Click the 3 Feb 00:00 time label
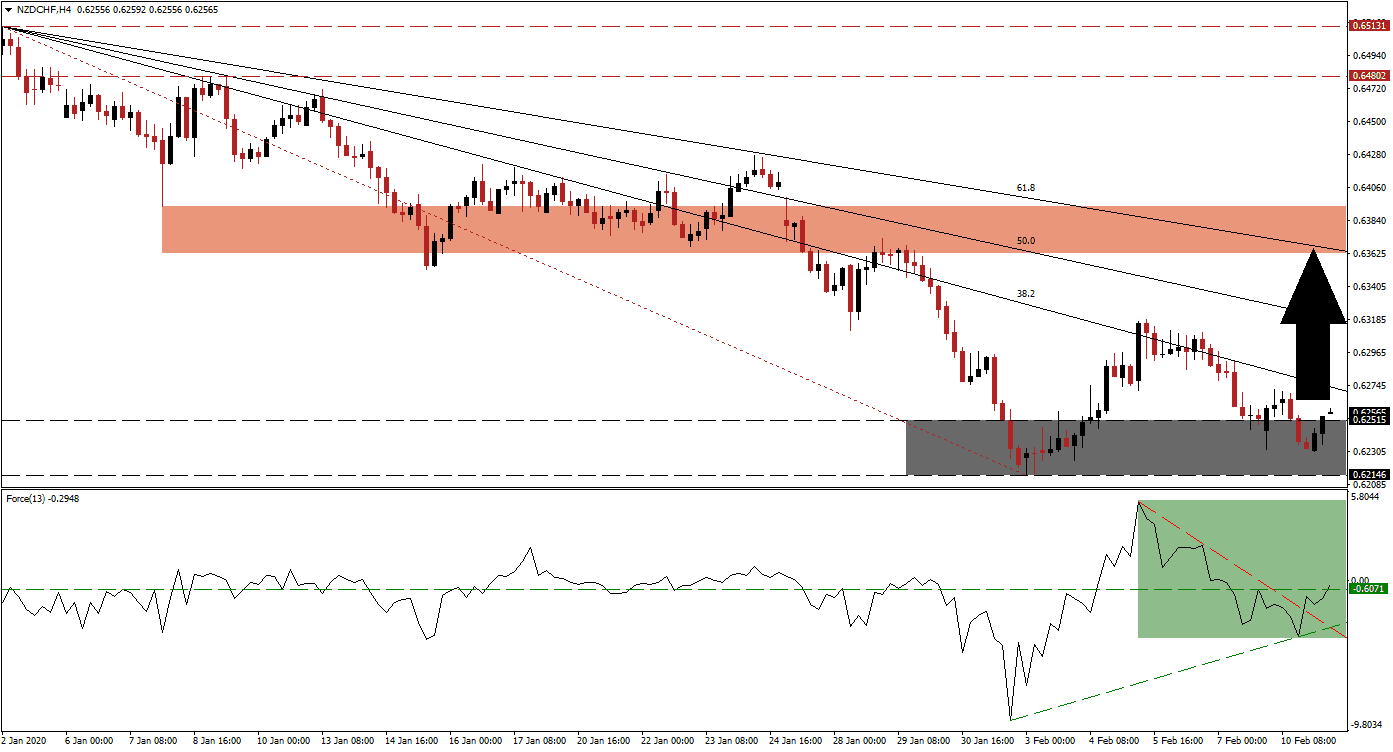The height and width of the screenshot is (752, 1393). (x=1051, y=741)
